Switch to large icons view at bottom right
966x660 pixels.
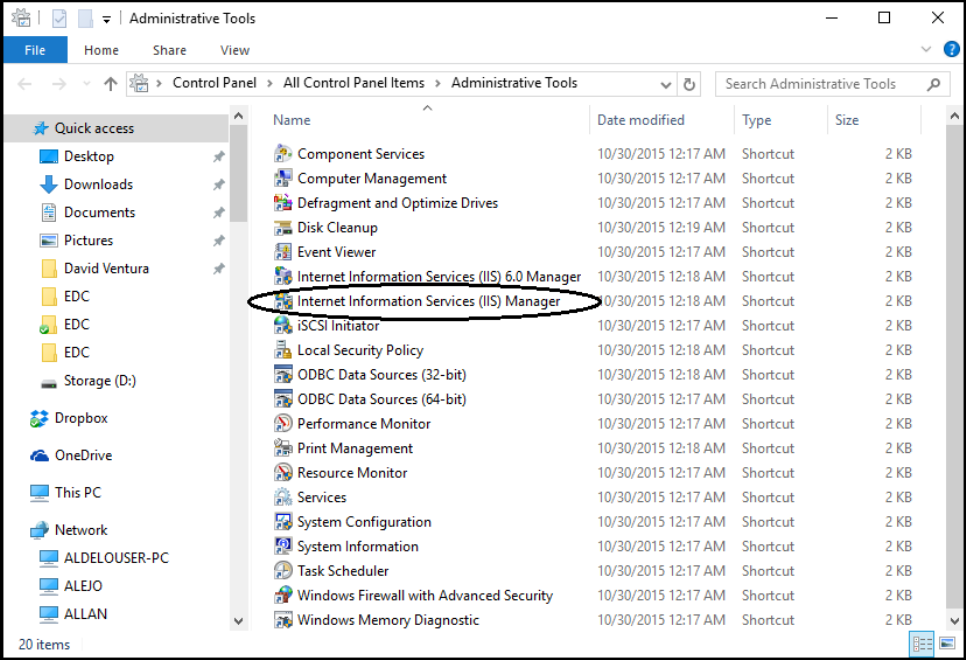[947, 644]
